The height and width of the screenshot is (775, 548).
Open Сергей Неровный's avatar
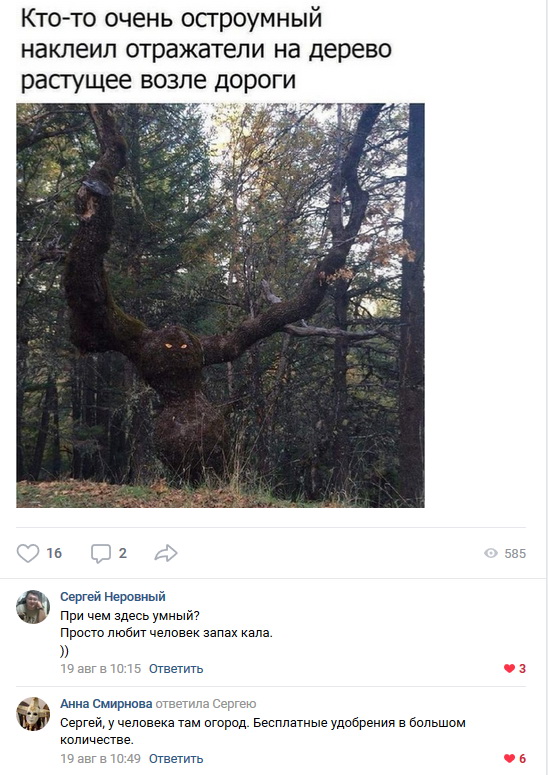pyautogui.click(x=33, y=606)
